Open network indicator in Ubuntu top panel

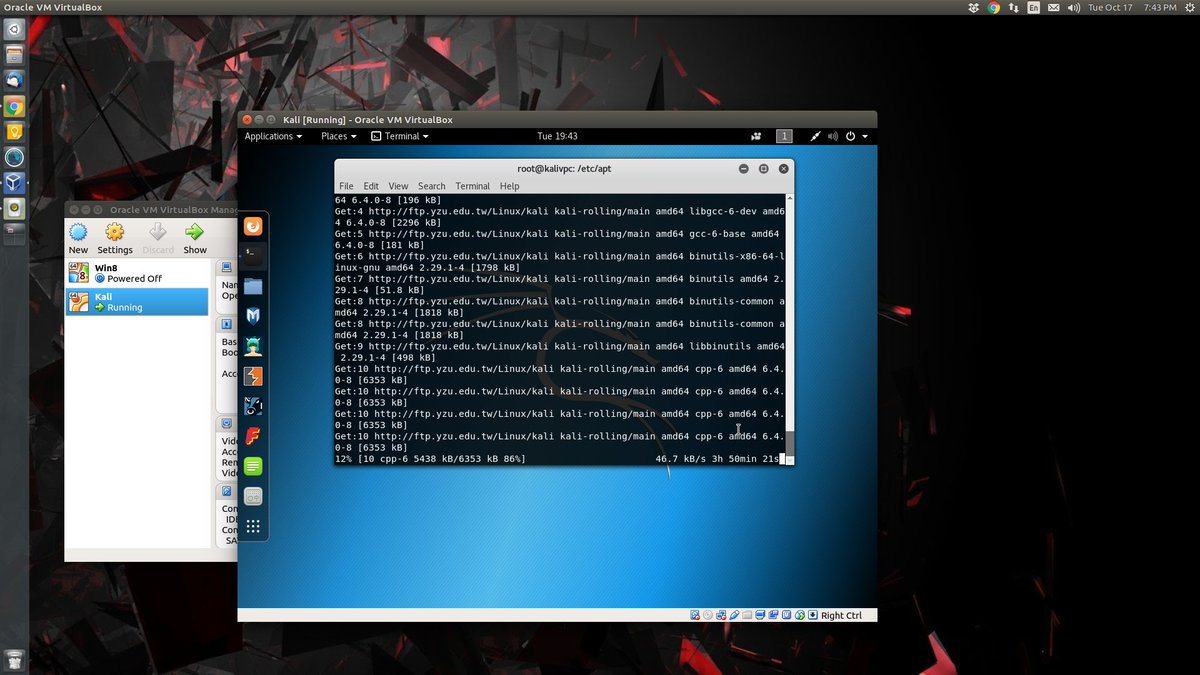pyautogui.click(x=1014, y=7)
